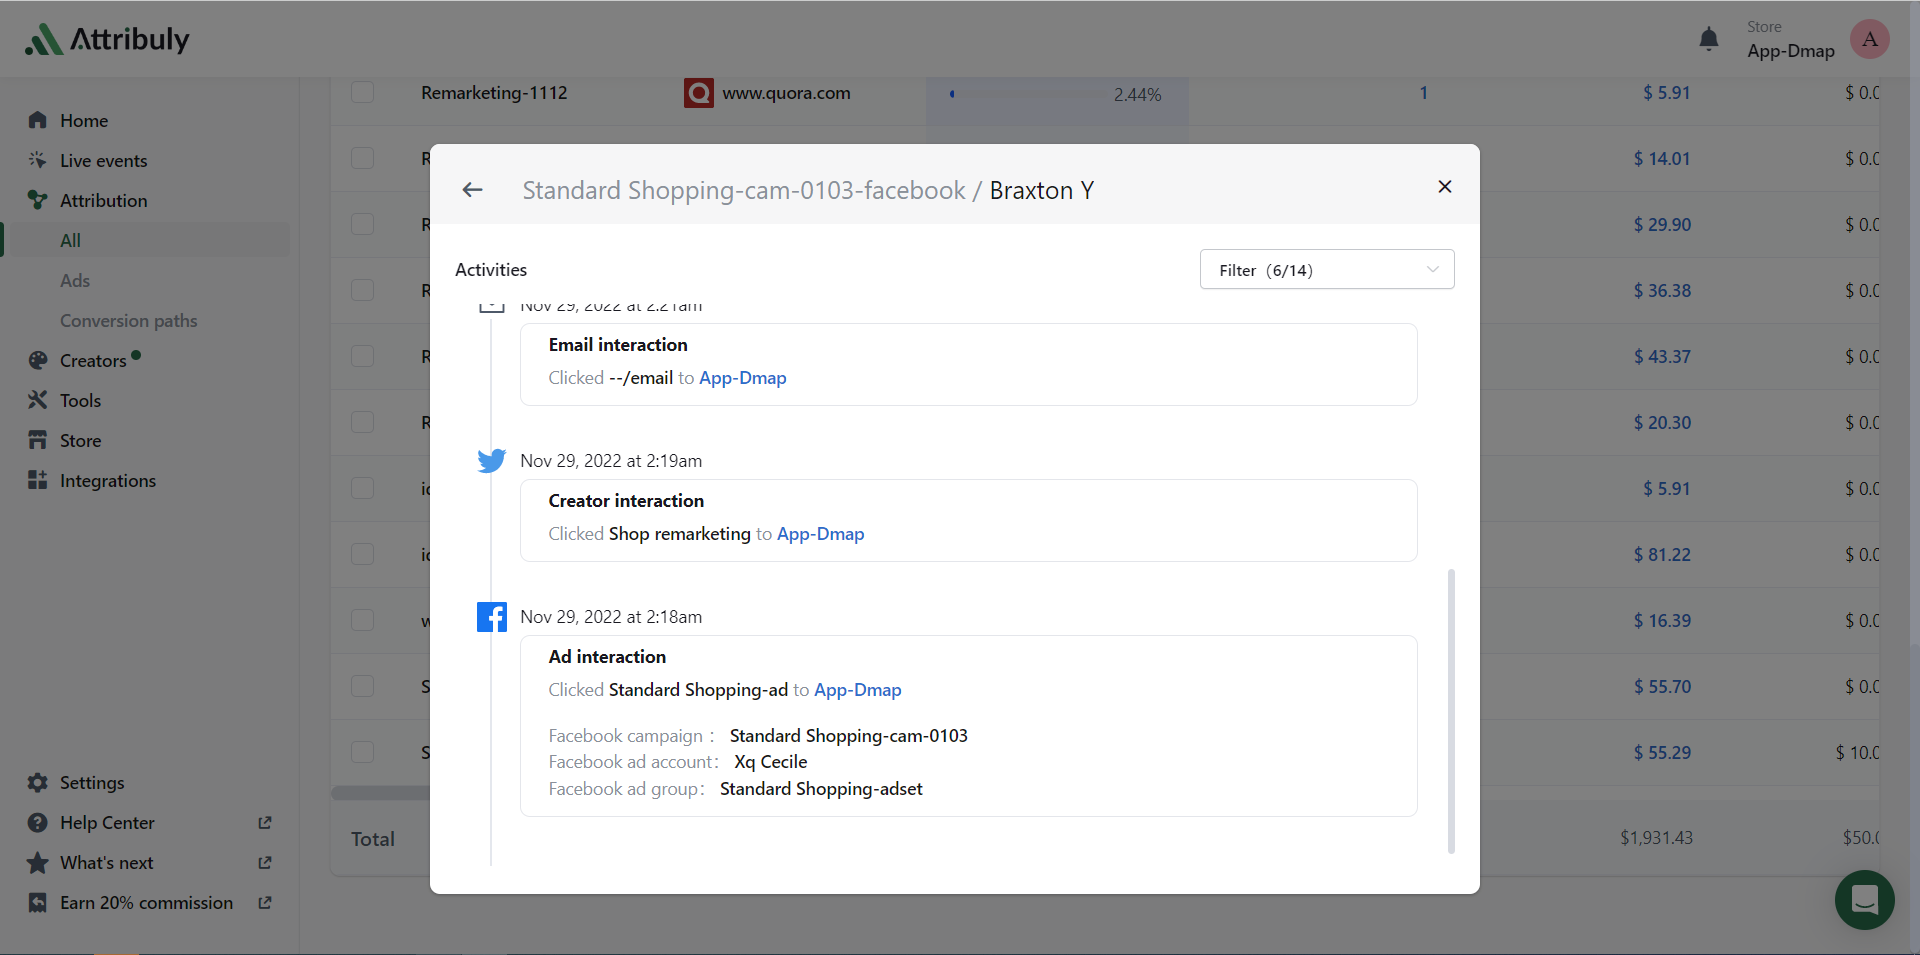This screenshot has height=955, width=1920.
Task: Click the Quora source icon
Action: click(698, 93)
